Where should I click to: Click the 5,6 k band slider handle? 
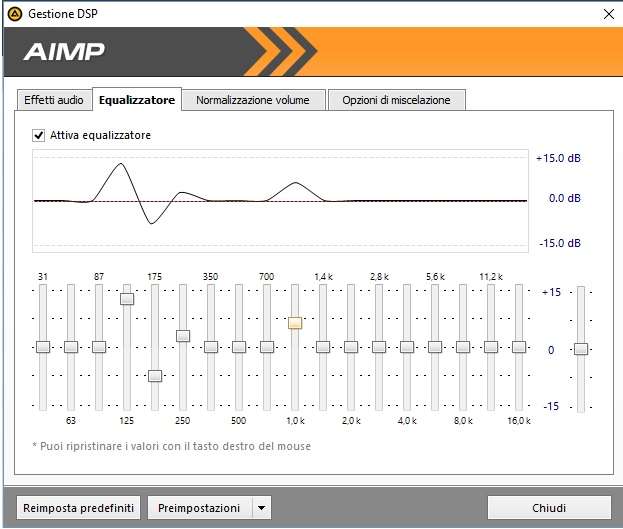click(x=435, y=347)
